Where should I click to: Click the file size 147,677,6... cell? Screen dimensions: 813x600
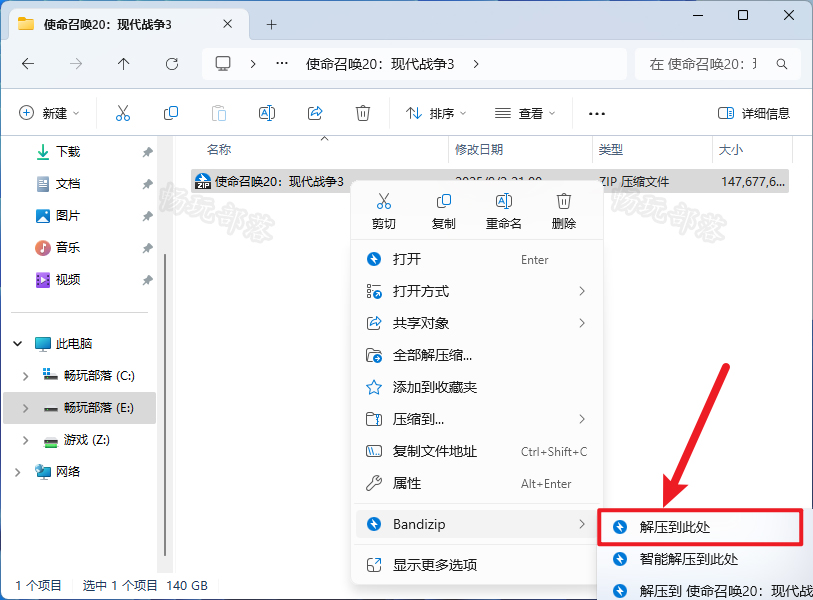coord(752,182)
